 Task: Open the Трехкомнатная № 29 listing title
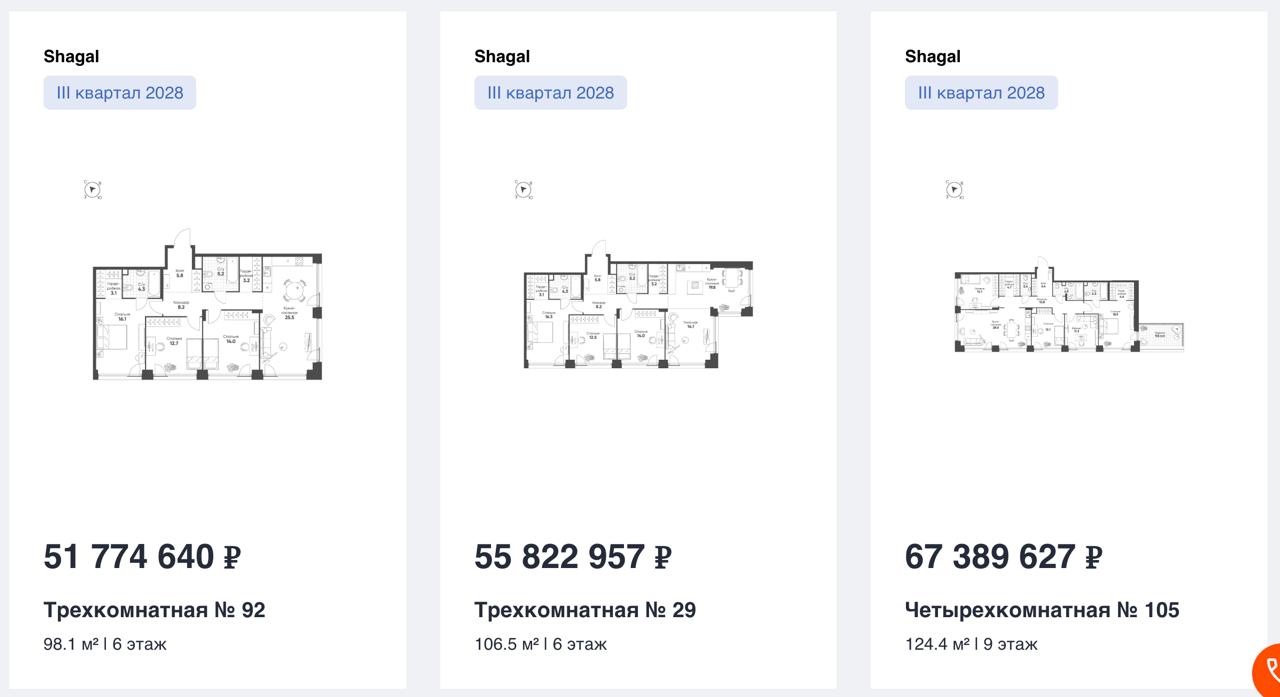[x=585, y=610]
